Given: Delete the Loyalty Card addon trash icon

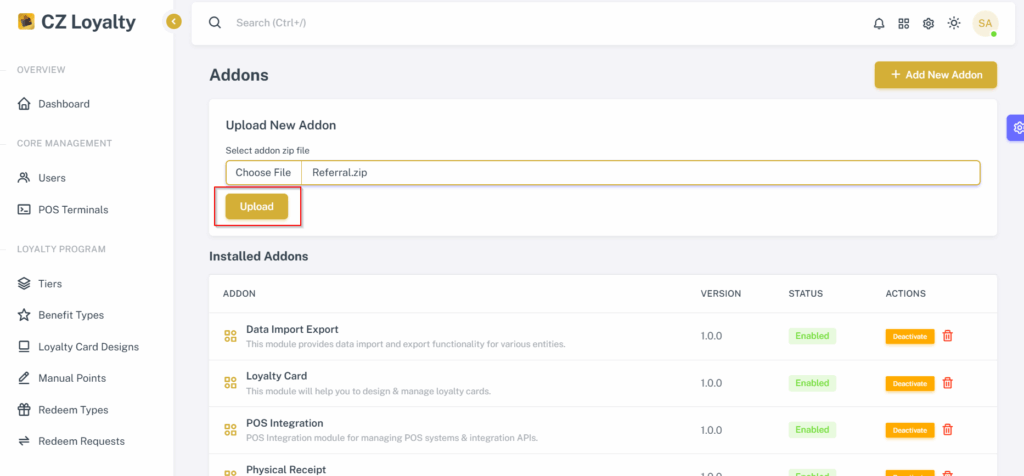Looking at the screenshot, I should click(948, 383).
